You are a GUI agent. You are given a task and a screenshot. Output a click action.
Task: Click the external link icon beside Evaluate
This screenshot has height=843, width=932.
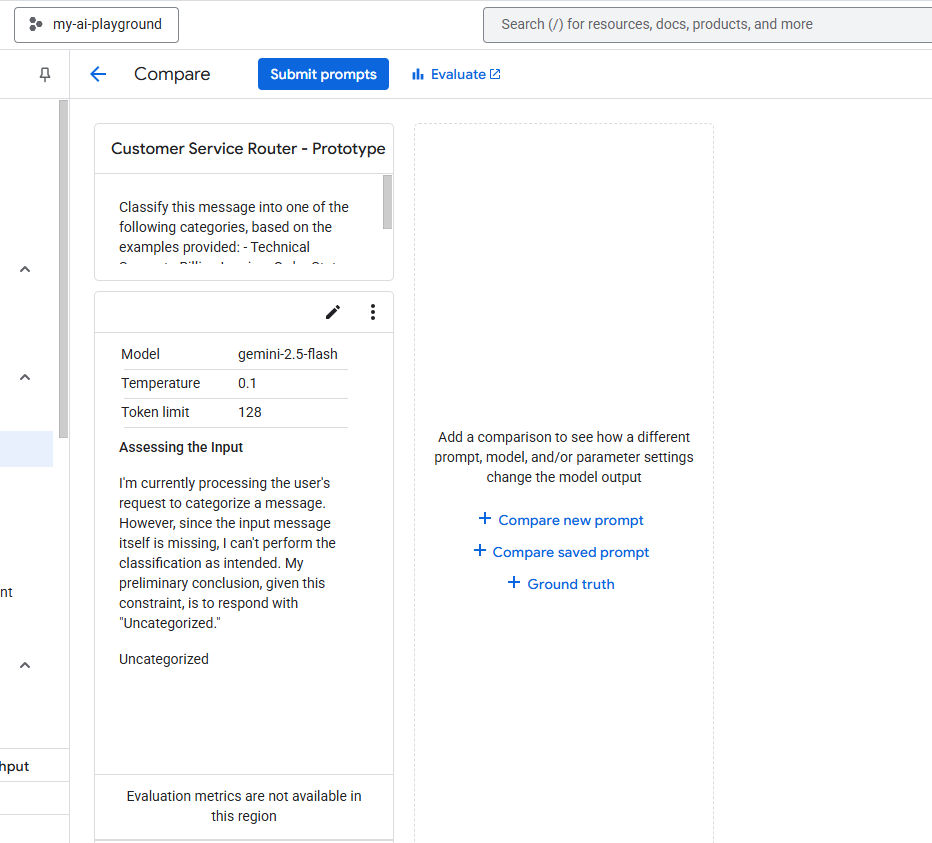point(495,74)
